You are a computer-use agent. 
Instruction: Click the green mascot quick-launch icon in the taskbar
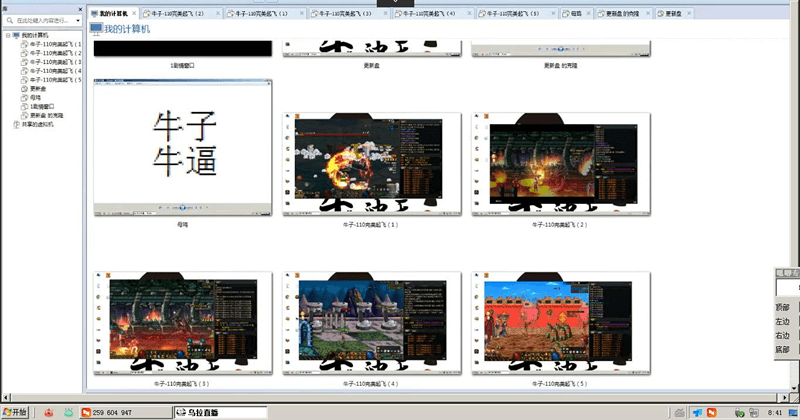click(x=68, y=412)
